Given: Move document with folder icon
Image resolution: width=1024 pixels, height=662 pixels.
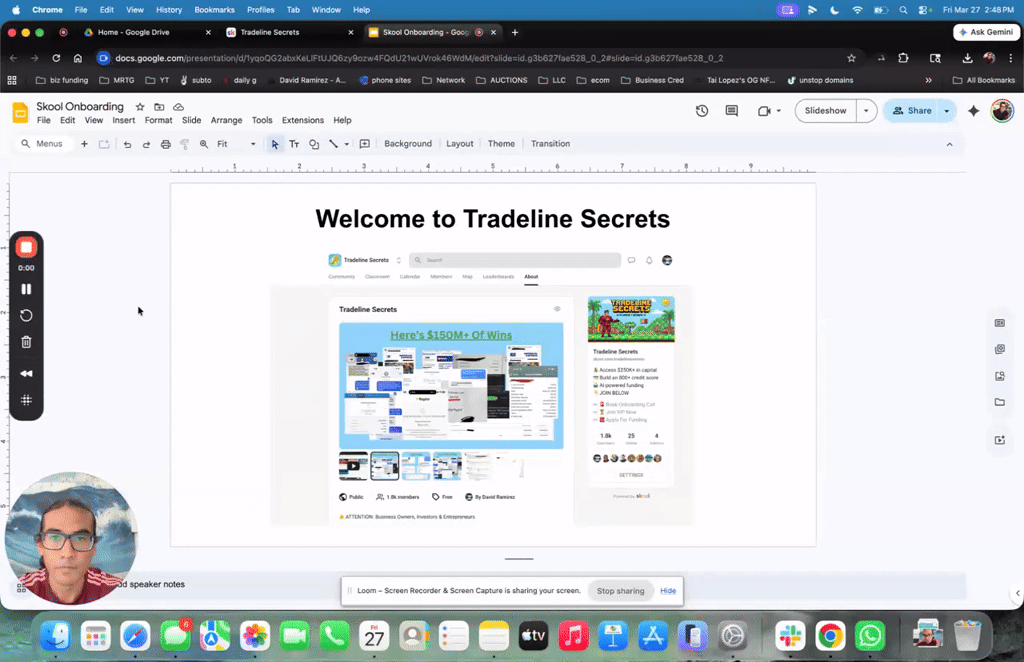Looking at the screenshot, I should click(159, 106).
